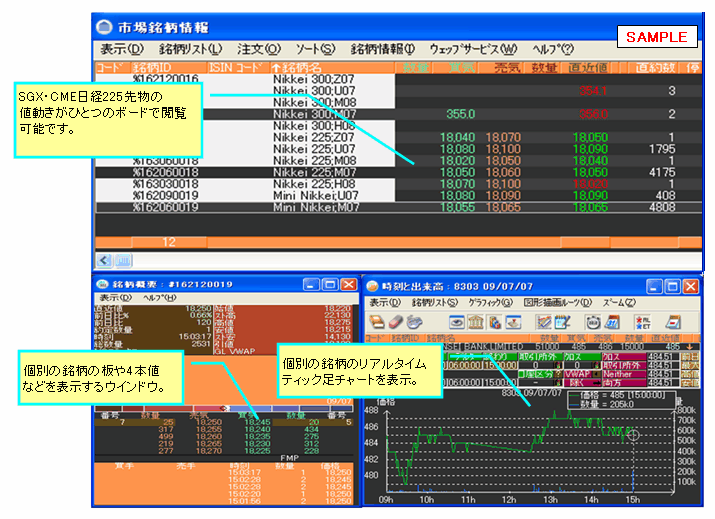Viewport: 715px width, 519px height.
Task: Select the eraser tool in chart toolbar
Action: tap(395, 322)
